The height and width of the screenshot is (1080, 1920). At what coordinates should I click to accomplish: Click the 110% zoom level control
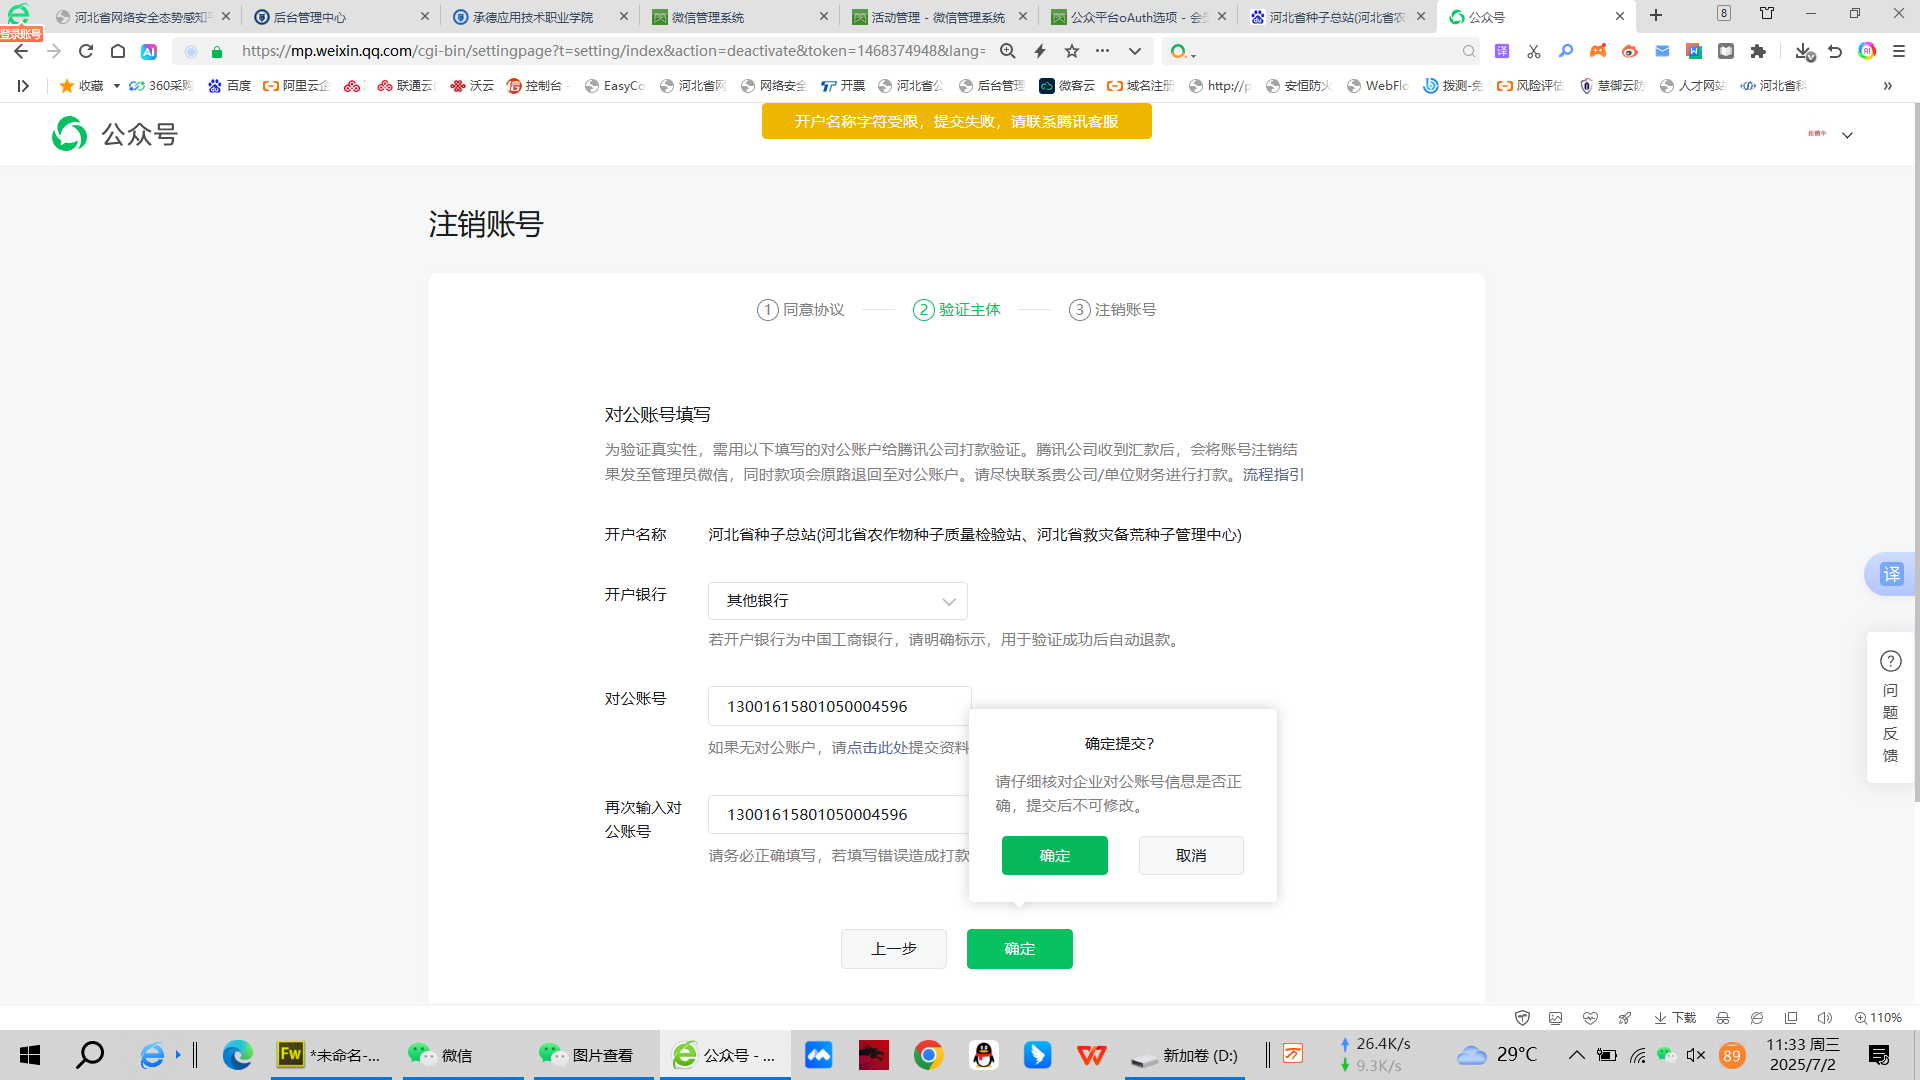click(x=1878, y=1018)
